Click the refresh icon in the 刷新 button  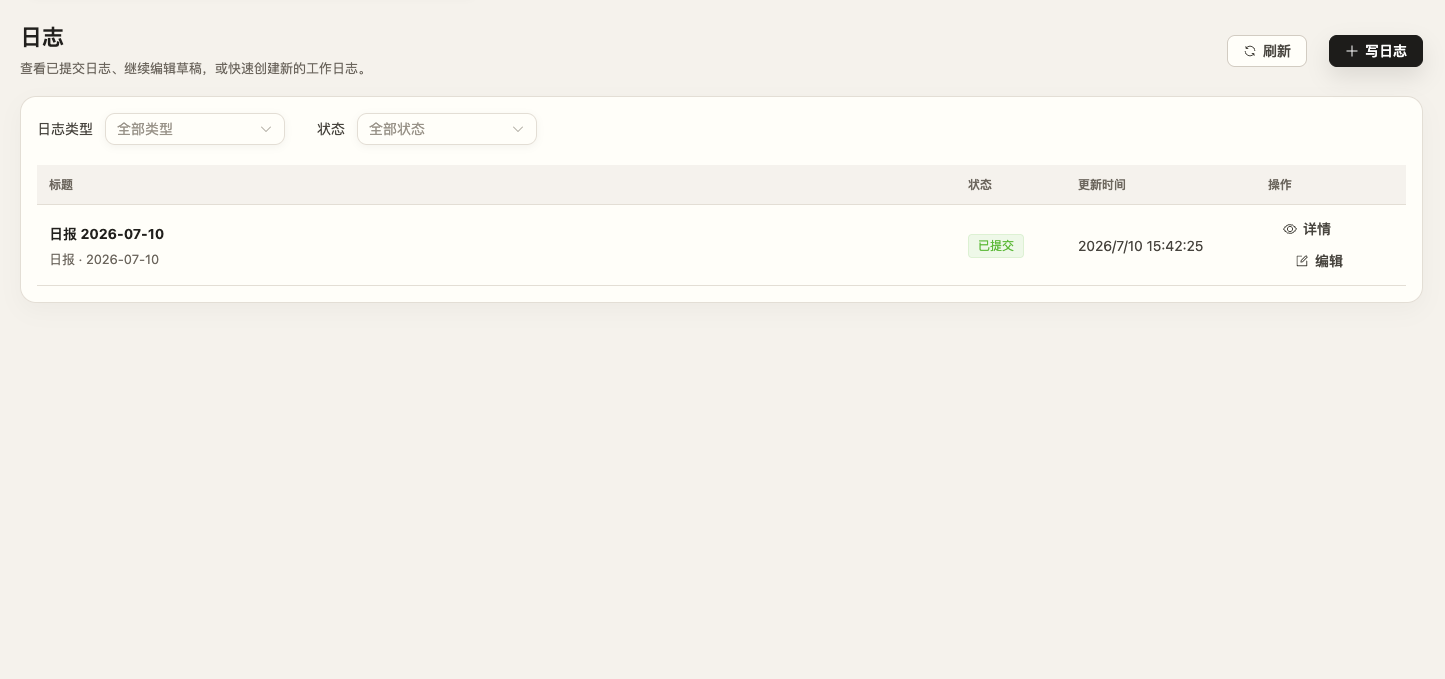pos(1250,51)
